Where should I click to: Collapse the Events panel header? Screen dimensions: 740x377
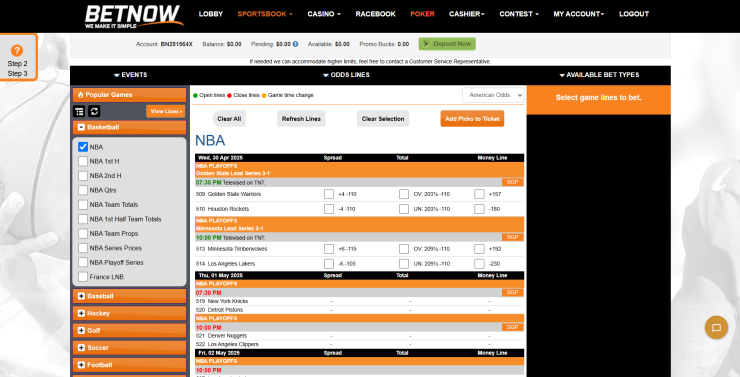[130, 75]
